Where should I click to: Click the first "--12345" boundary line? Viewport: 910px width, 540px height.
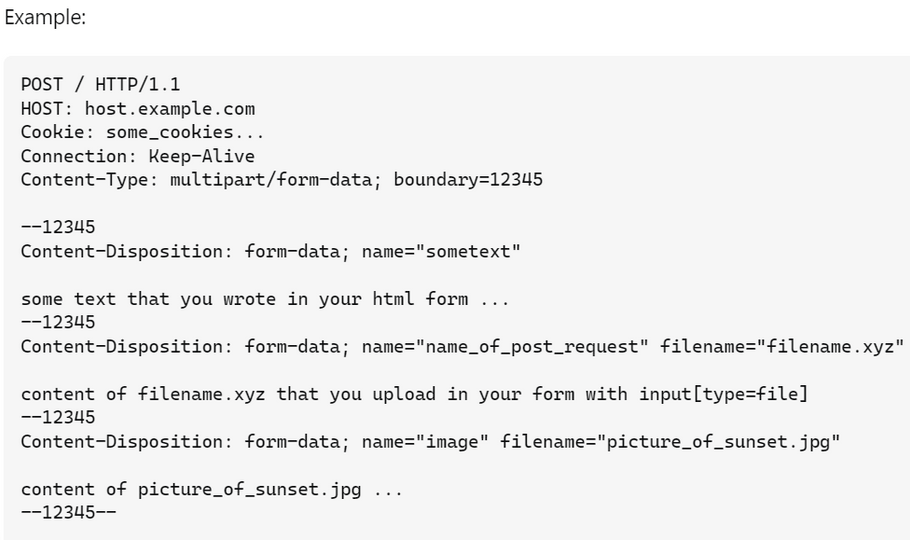[x=58, y=227]
